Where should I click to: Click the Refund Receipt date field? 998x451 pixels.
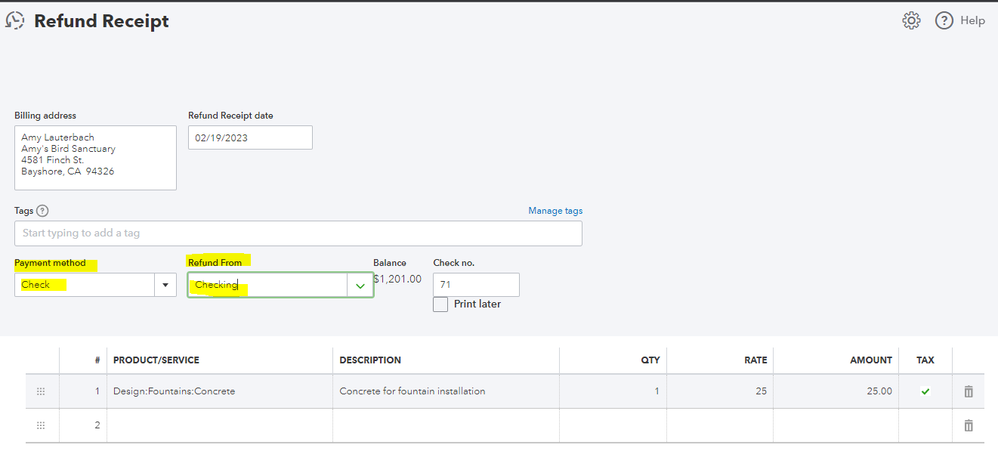click(x=250, y=137)
